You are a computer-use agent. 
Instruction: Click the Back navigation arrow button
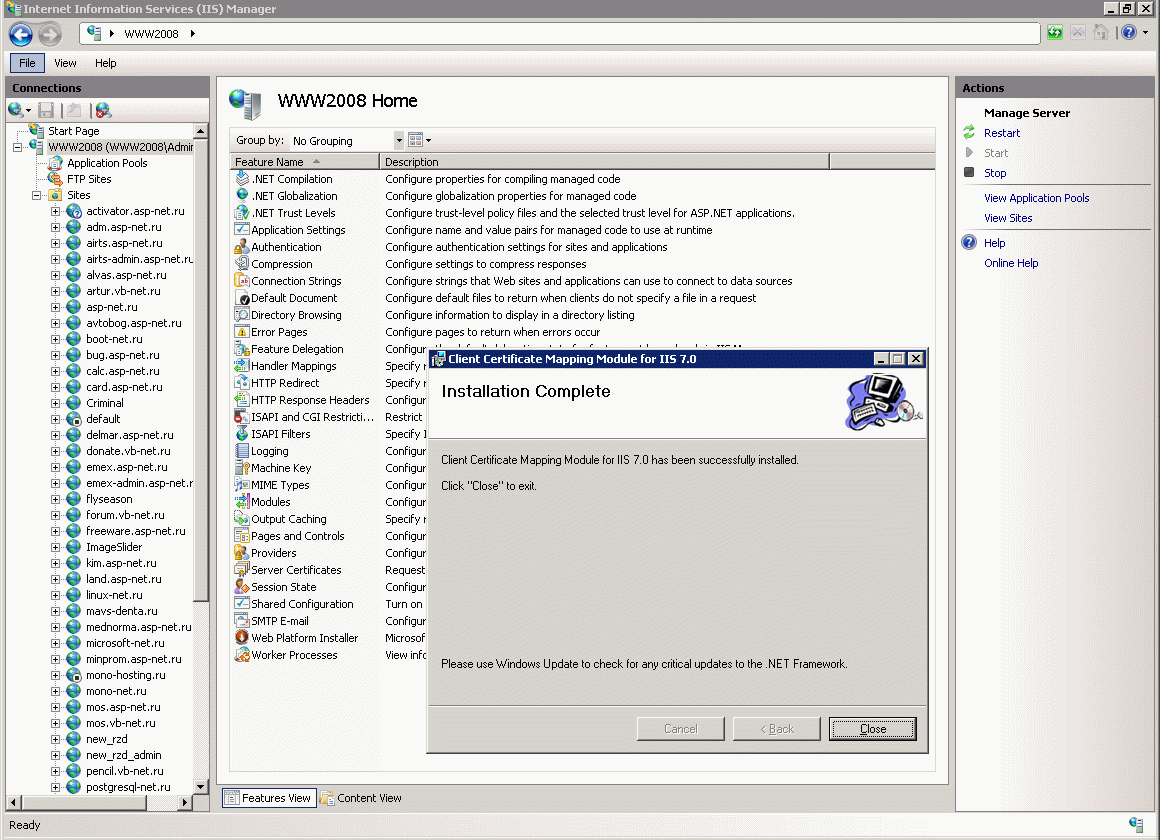(x=21, y=34)
